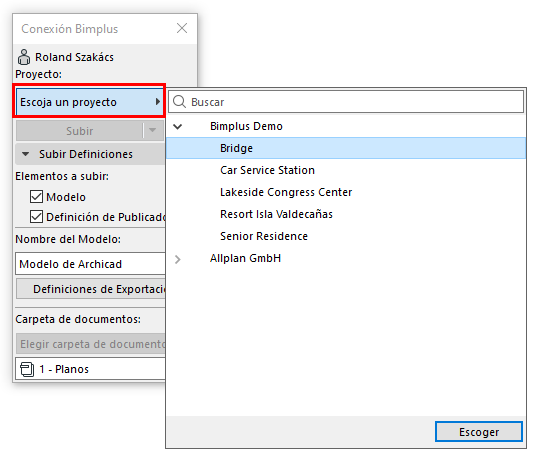This screenshot has height=464, width=547.
Task: Open Definiciones de Exportación settings
Action: [x=91, y=289]
